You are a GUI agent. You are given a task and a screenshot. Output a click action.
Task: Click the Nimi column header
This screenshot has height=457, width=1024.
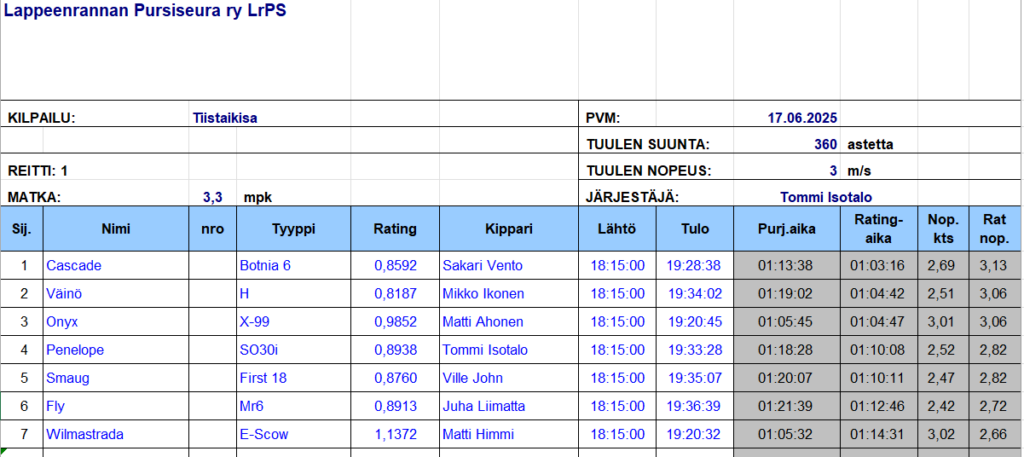pyautogui.click(x=115, y=229)
